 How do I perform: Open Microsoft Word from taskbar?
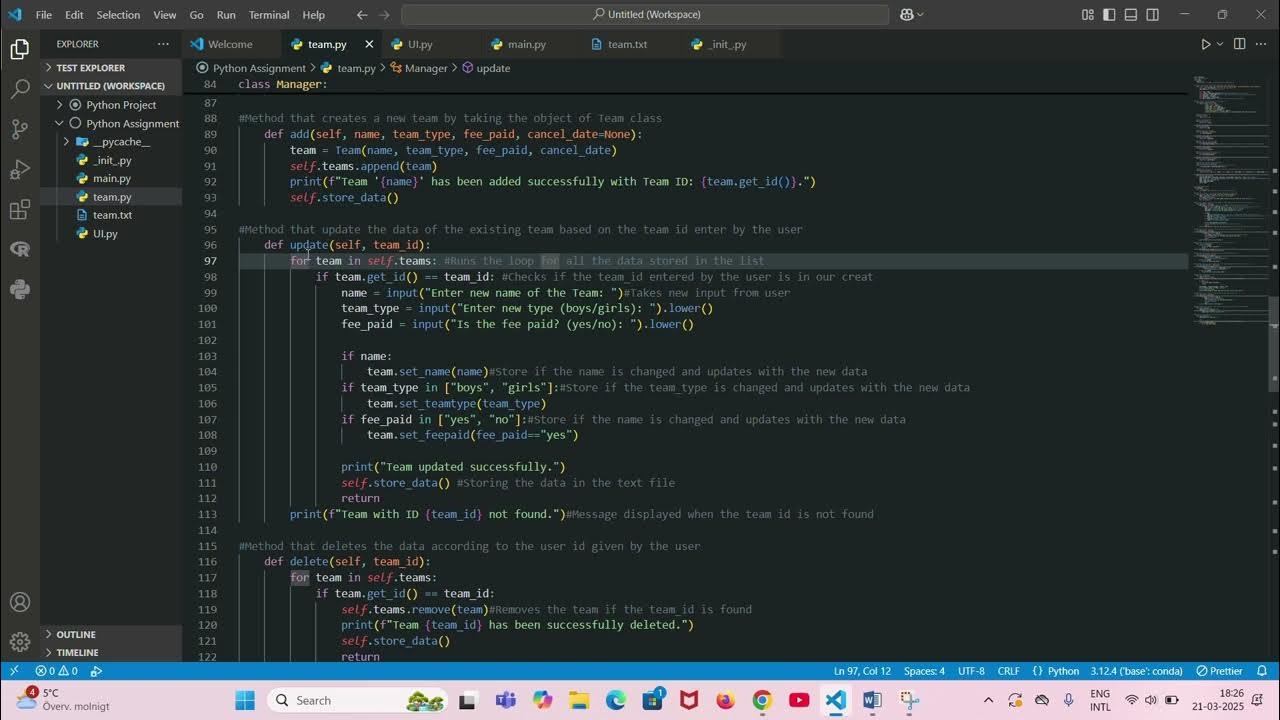pyautogui.click(x=872, y=700)
